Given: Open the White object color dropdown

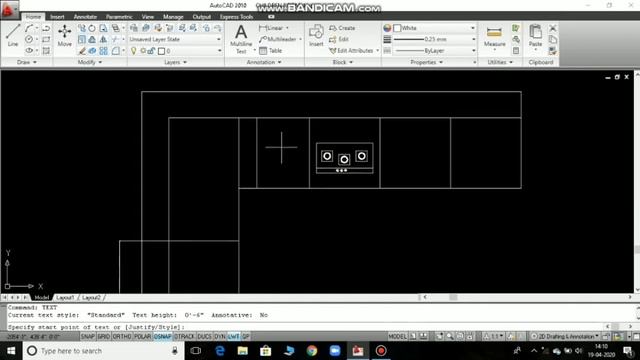Looking at the screenshot, I should click(434, 28).
